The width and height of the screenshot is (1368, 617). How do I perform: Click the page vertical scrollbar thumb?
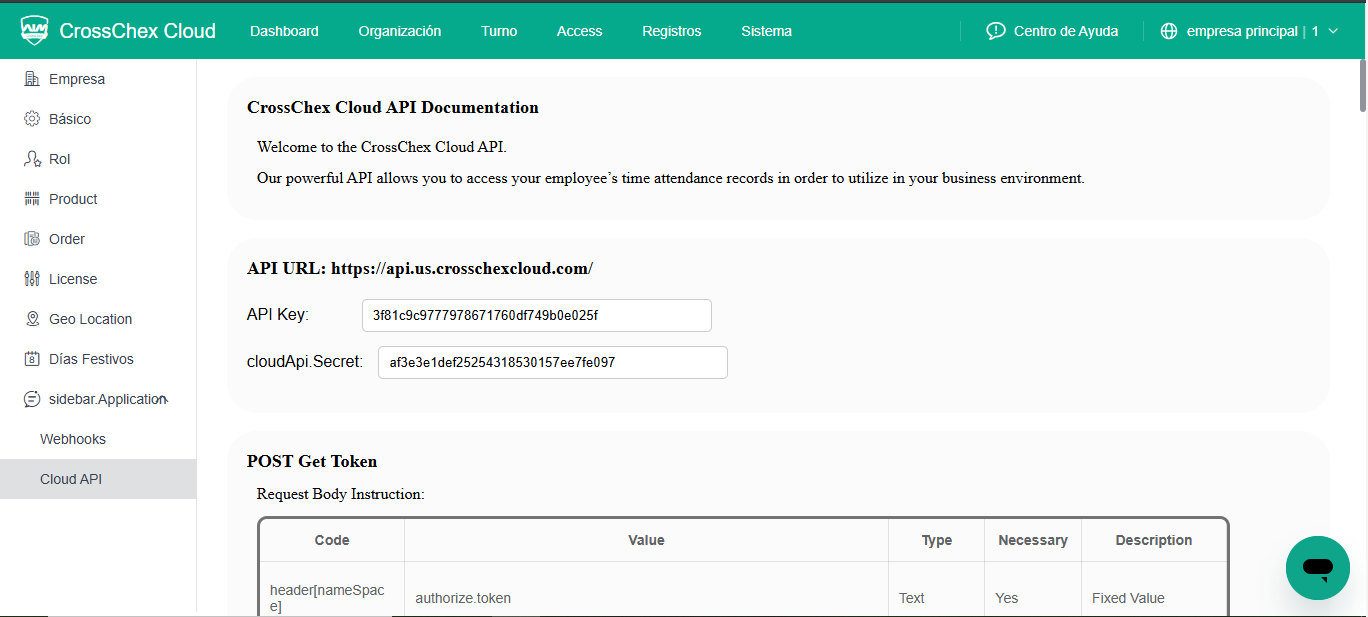(1362, 85)
